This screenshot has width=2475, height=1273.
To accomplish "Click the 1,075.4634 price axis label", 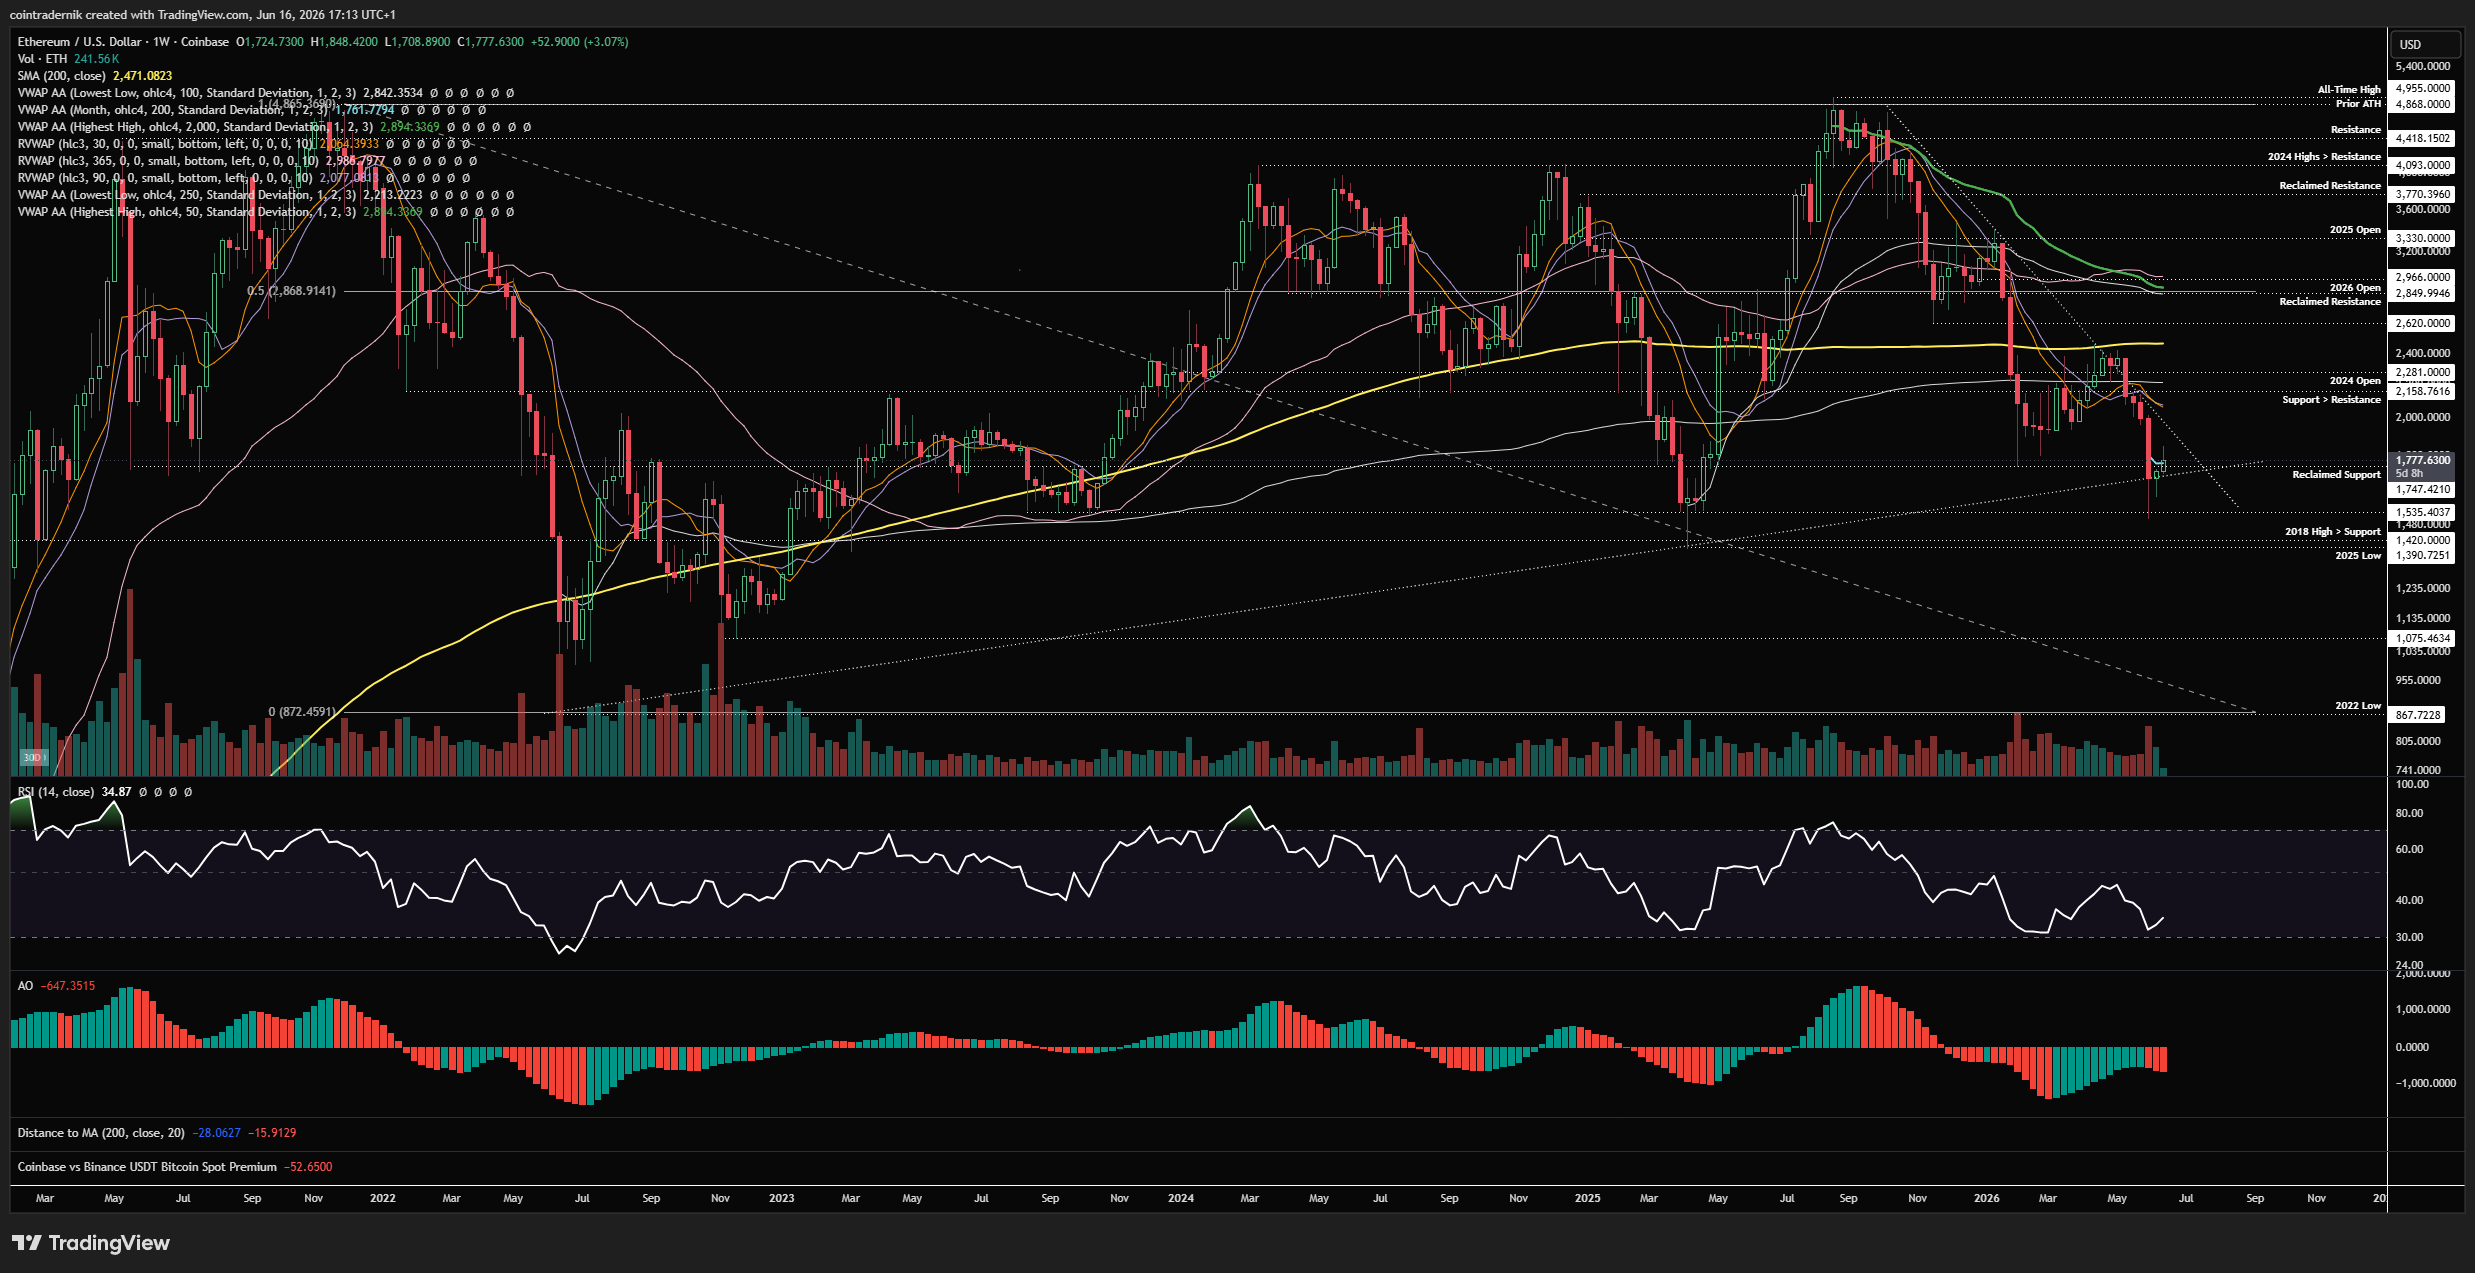I will click(2423, 638).
